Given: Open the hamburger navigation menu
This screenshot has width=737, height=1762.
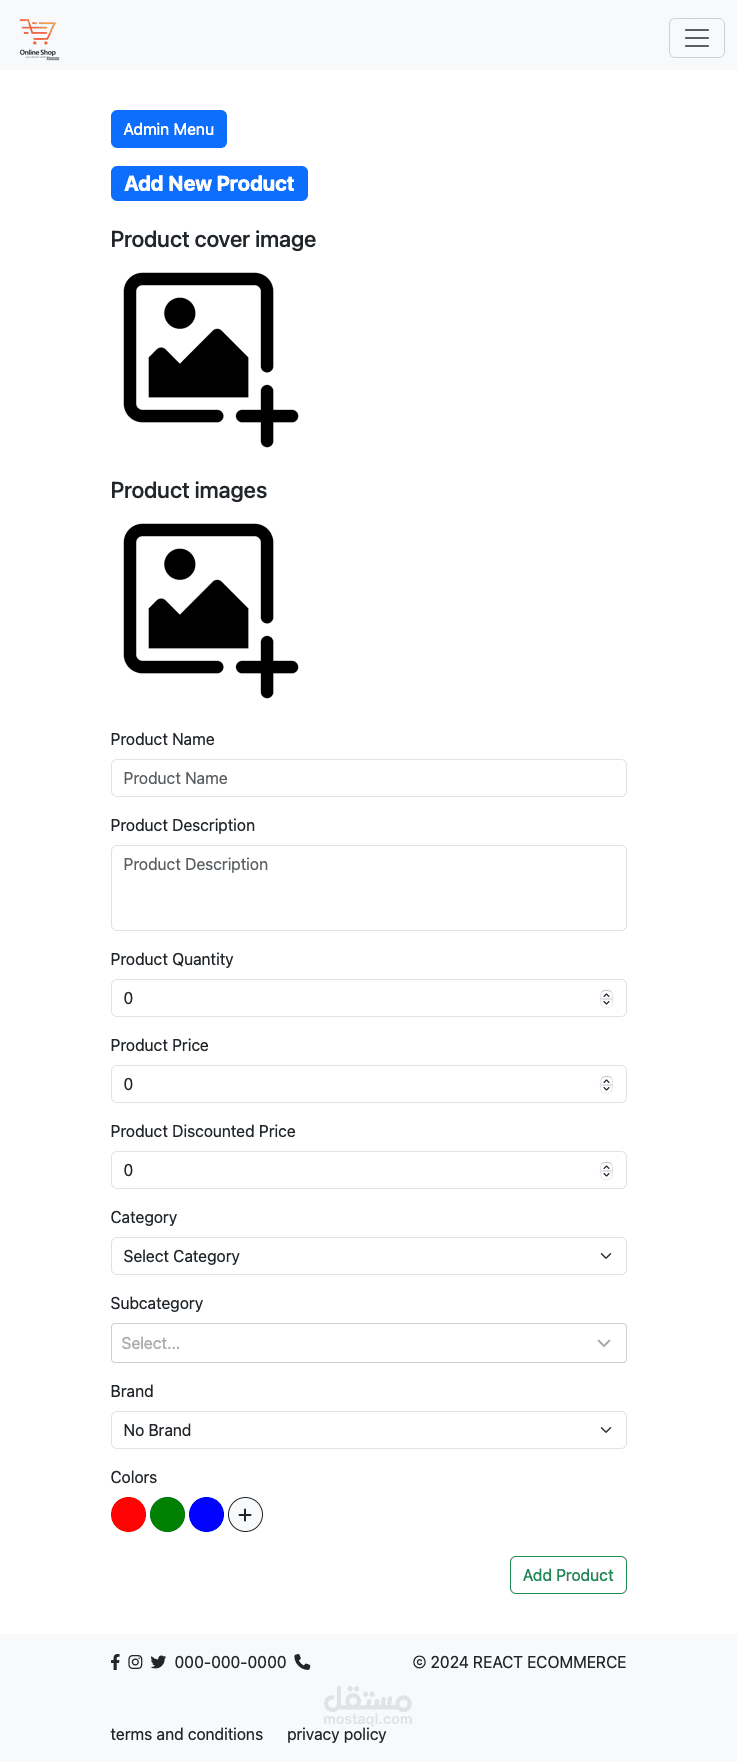Looking at the screenshot, I should click(696, 38).
